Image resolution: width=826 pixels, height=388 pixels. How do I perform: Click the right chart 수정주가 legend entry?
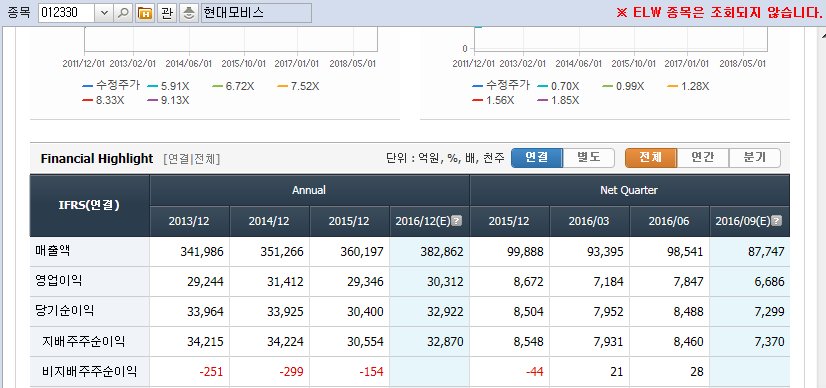pyautogui.click(x=501, y=85)
